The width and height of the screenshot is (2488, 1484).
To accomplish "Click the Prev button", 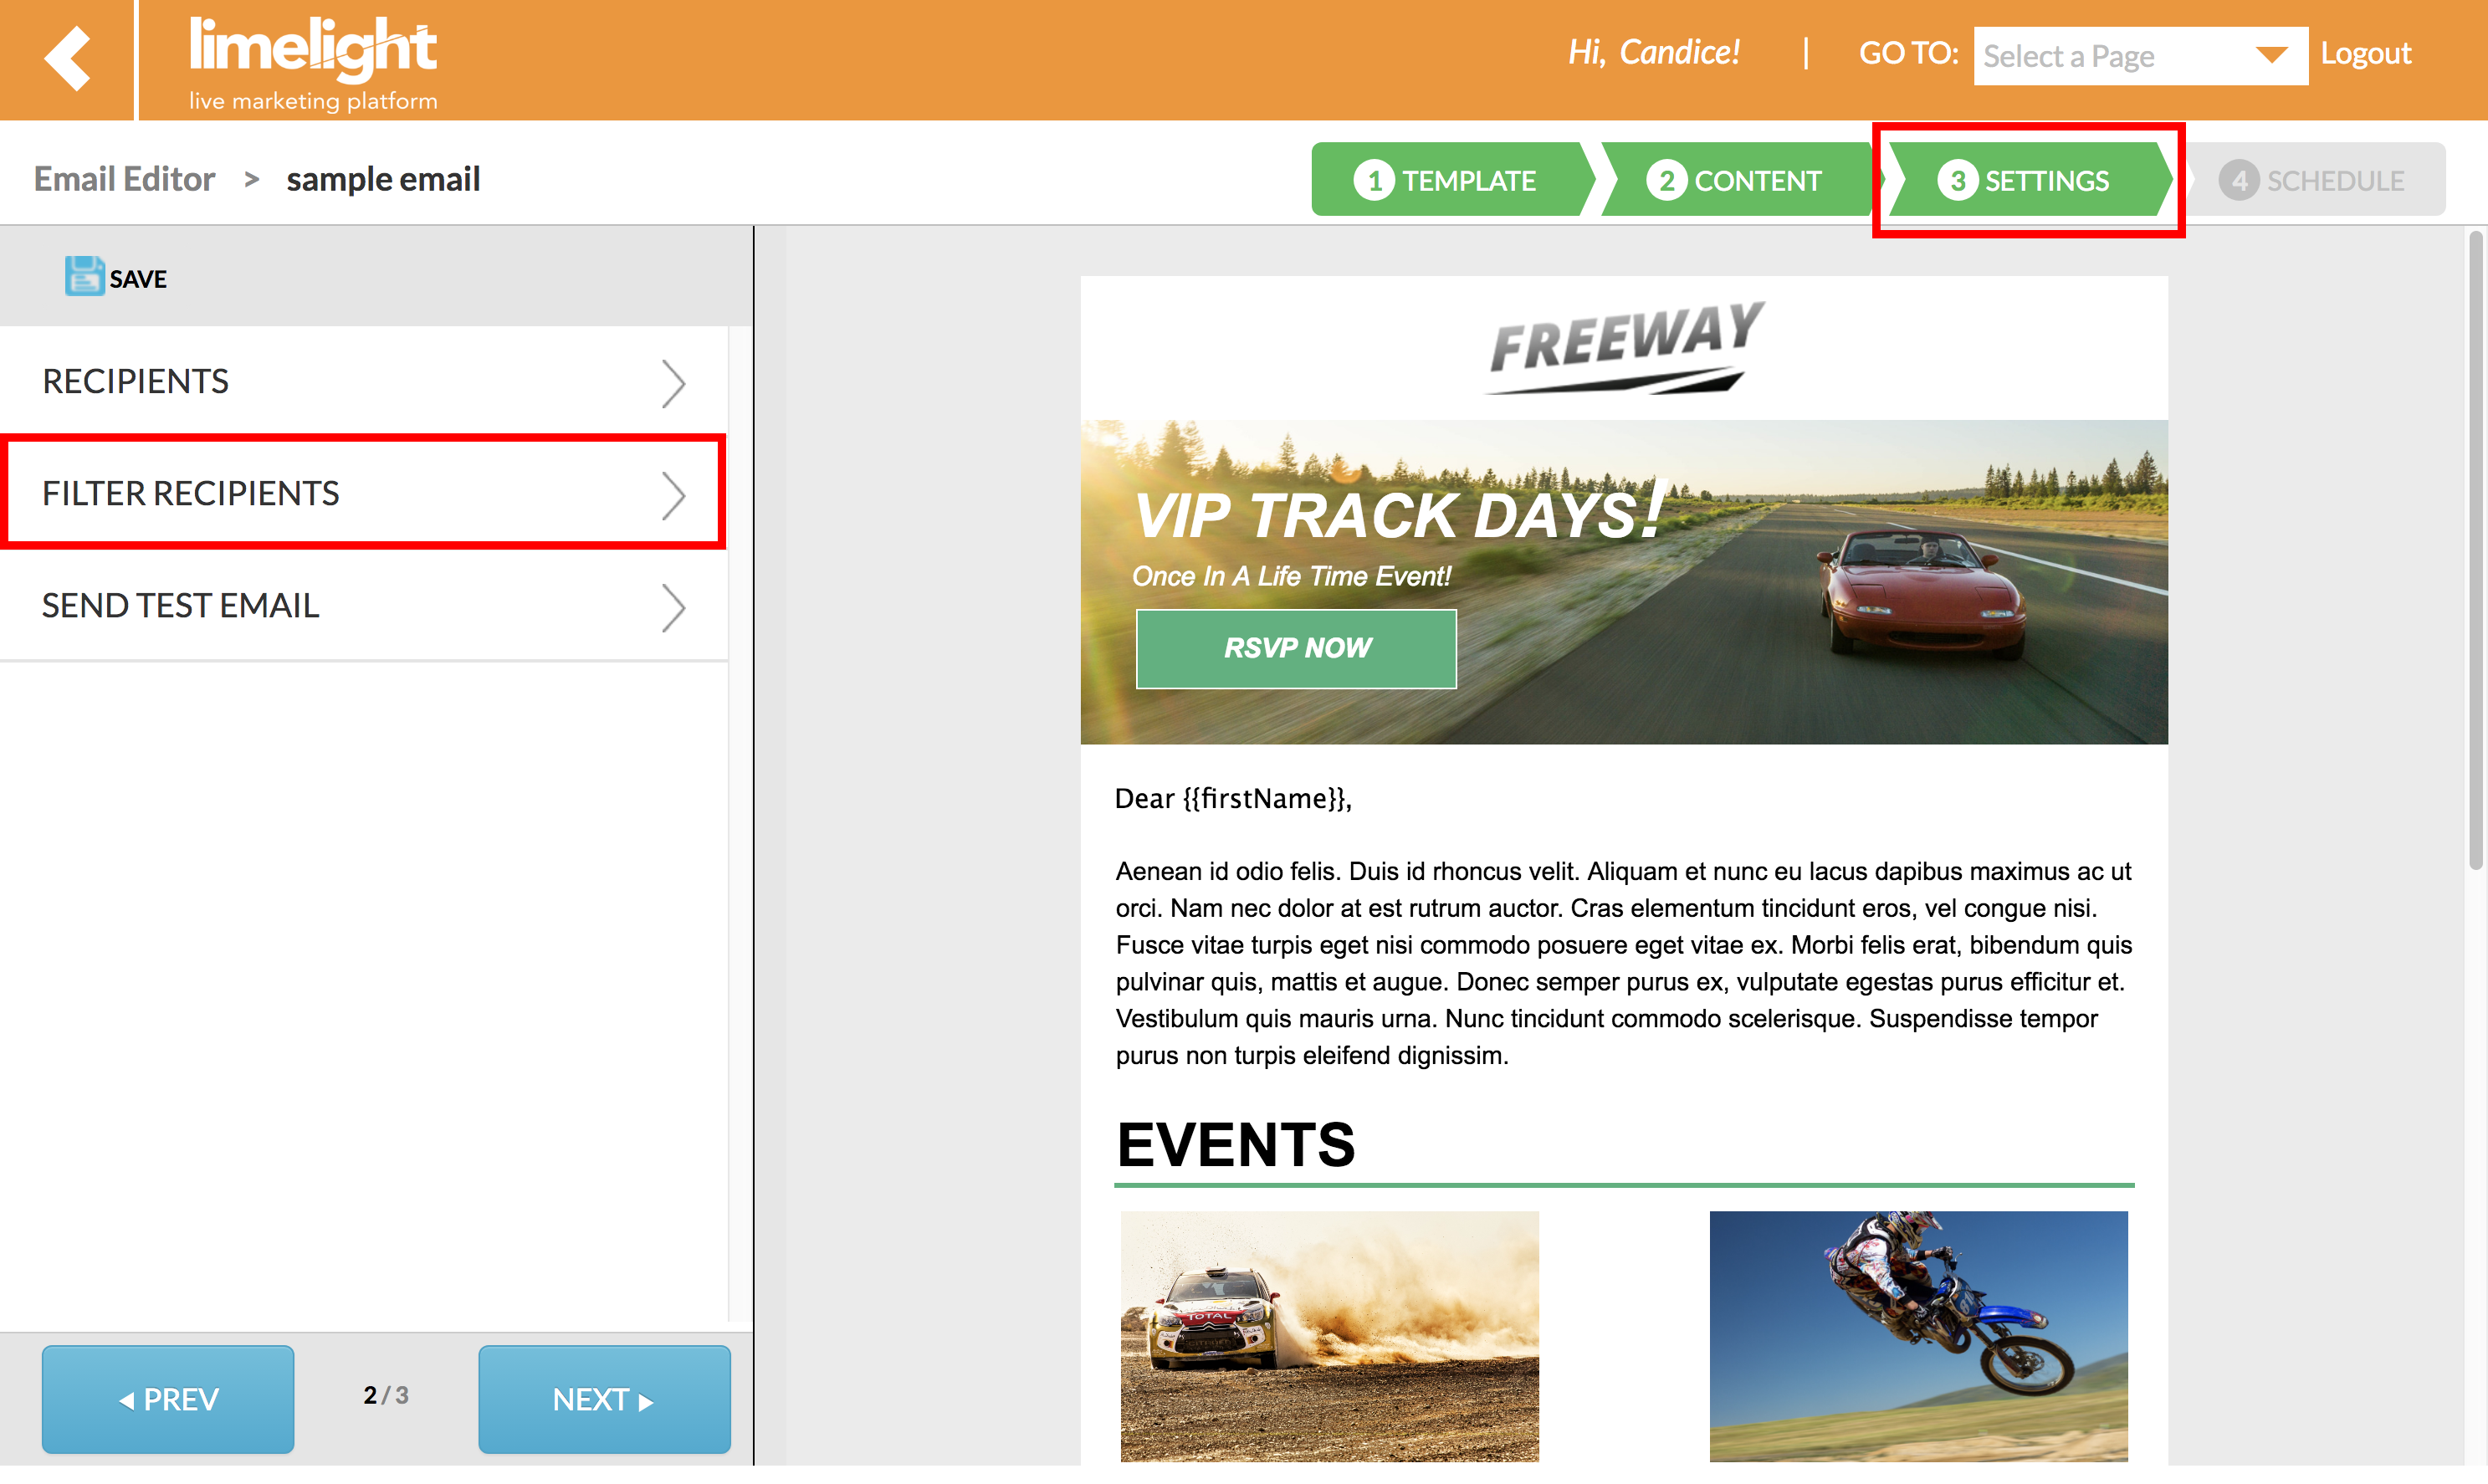I will tap(168, 1398).
